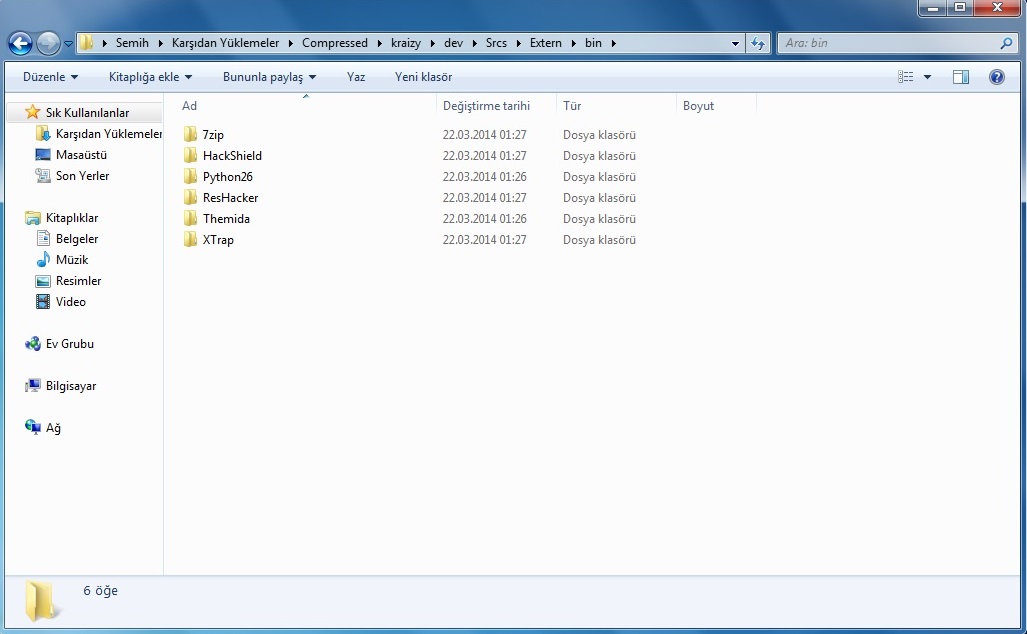Viewport: 1027px width, 634px height.
Task: Click the Themida folder name
Action: [x=226, y=219]
